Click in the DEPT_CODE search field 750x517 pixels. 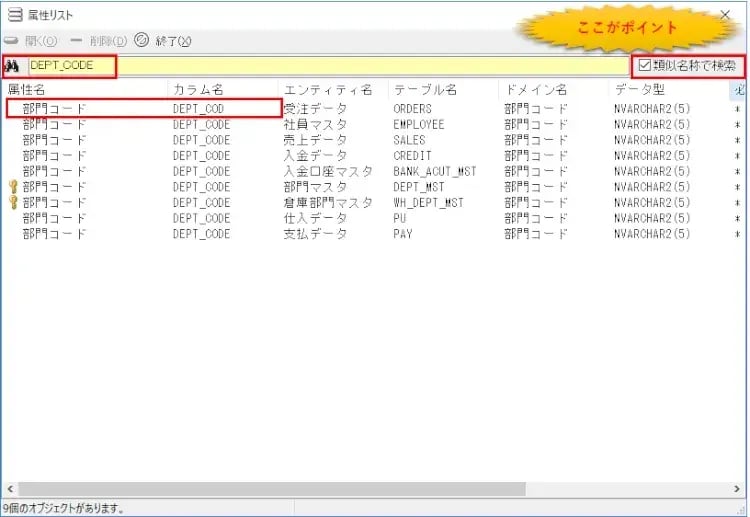pyautogui.click(x=320, y=67)
